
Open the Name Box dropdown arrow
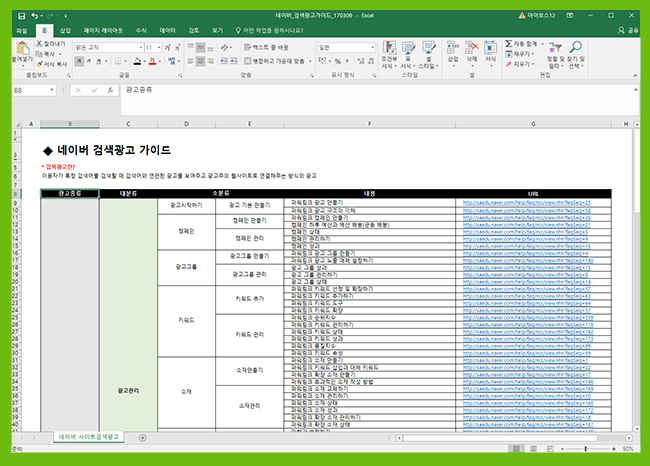click(x=52, y=90)
